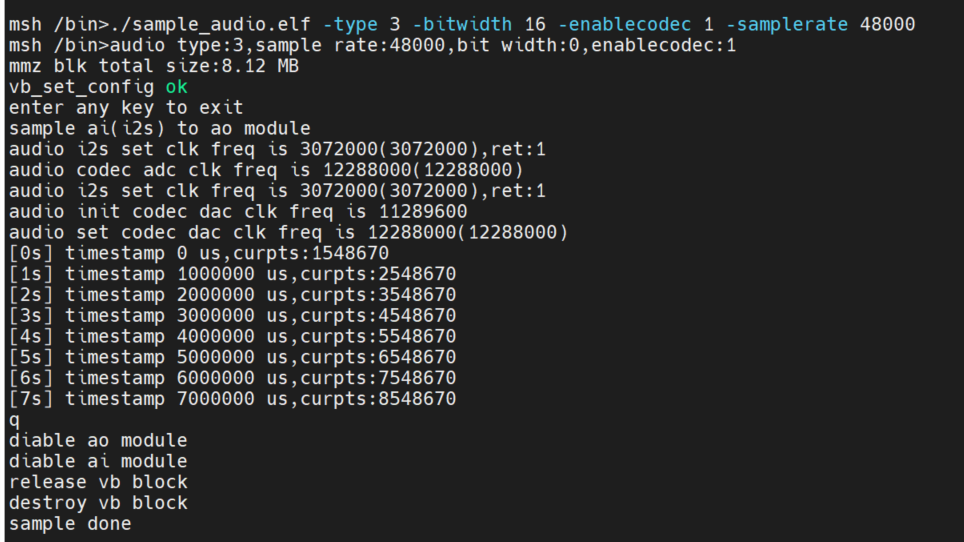
Task: Click the audio set codec dac line
Action: pos(288,233)
